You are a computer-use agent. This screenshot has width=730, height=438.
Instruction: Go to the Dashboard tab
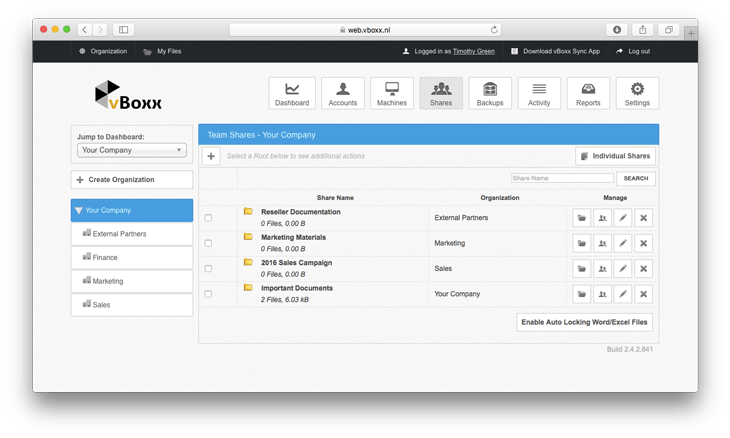click(x=292, y=93)
